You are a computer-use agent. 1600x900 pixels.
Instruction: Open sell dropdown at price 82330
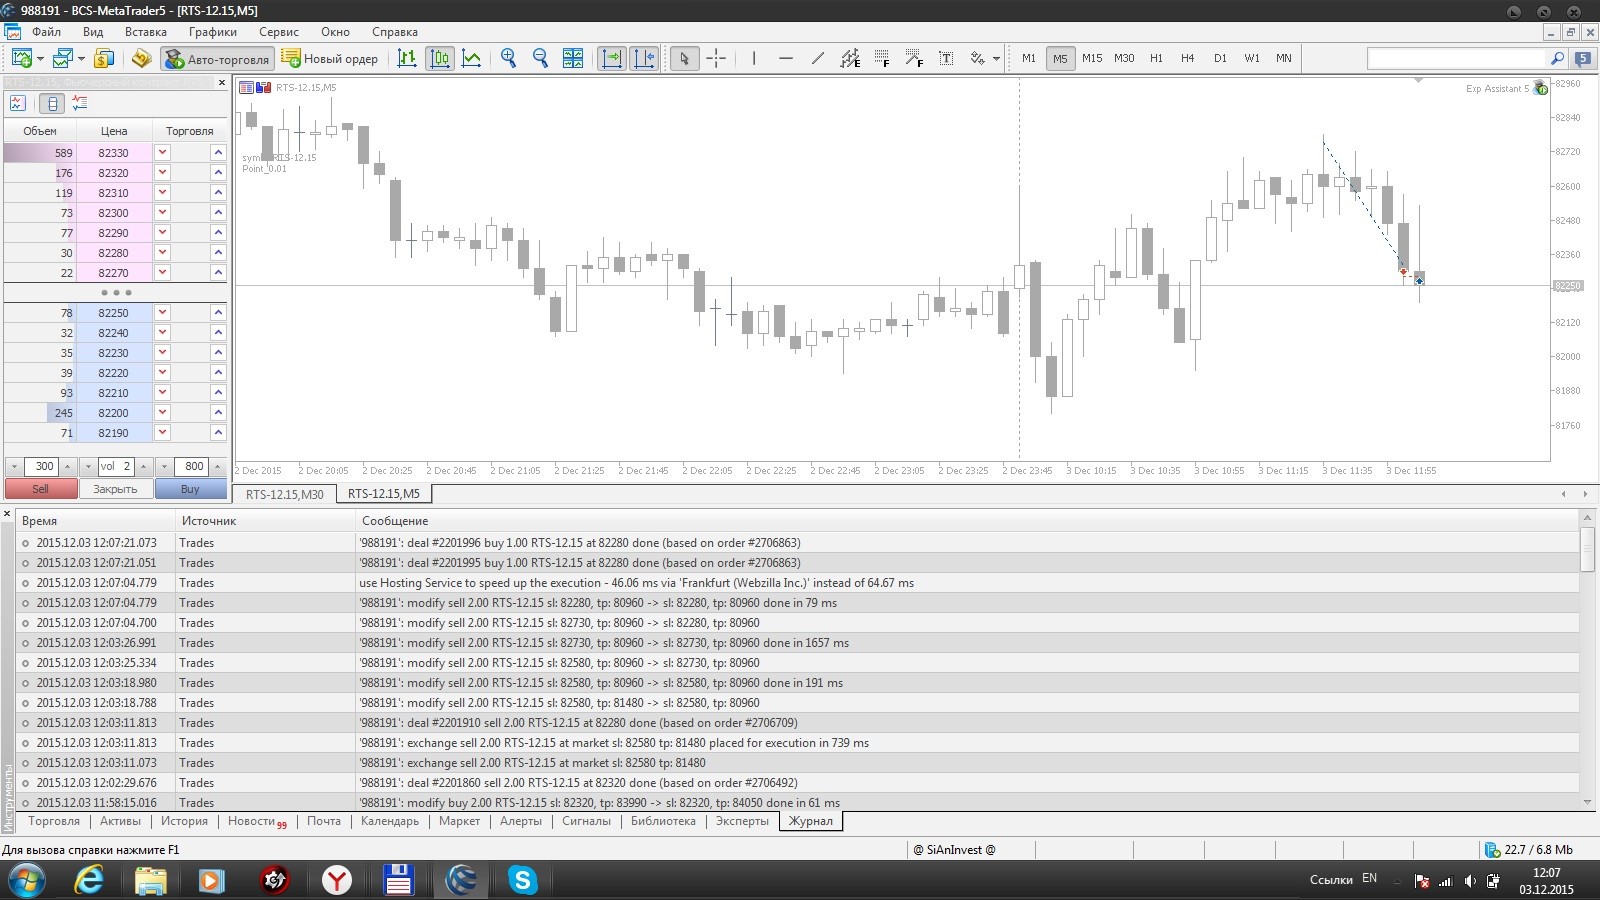[x=162, y=152]
